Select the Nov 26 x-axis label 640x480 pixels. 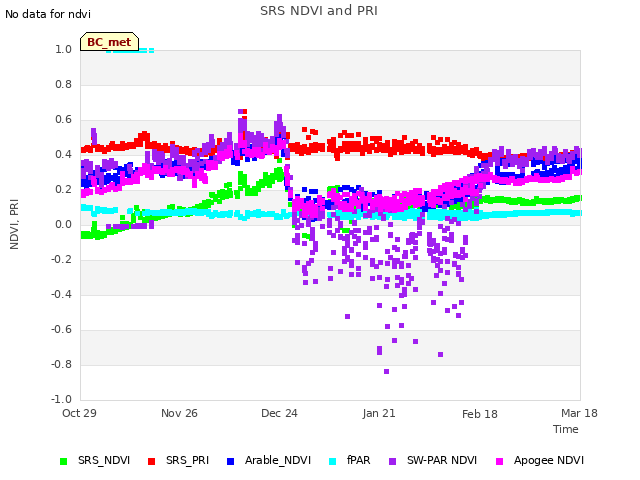179,413
